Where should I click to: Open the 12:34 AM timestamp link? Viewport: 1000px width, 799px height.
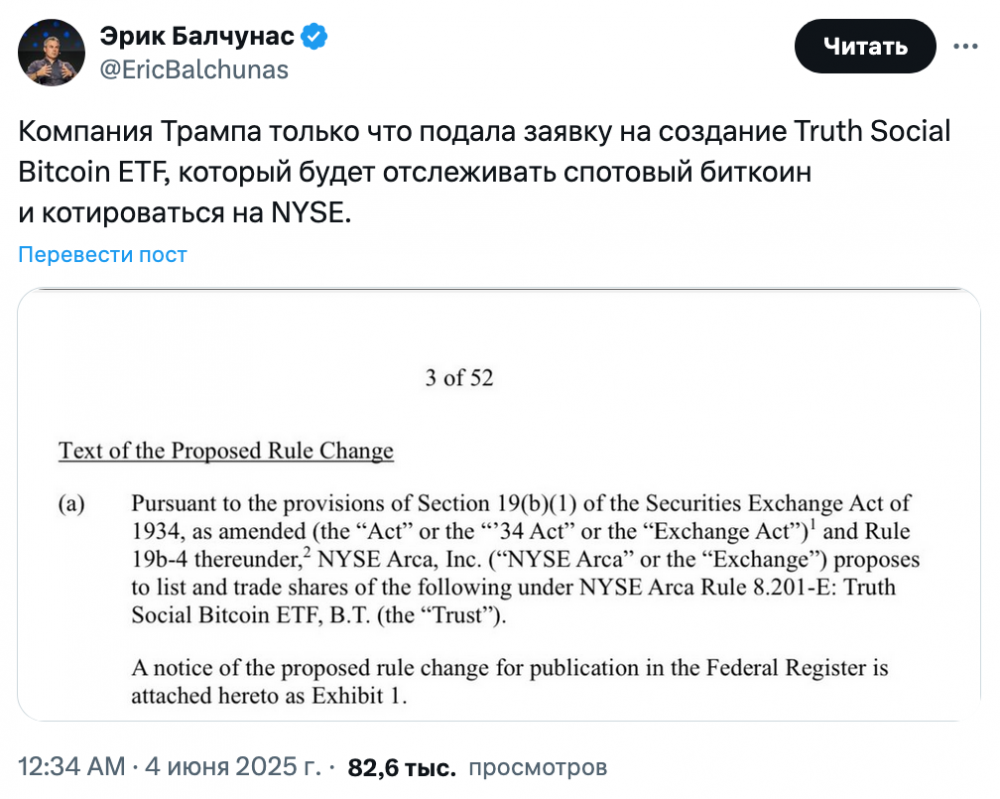pos(71,766)
